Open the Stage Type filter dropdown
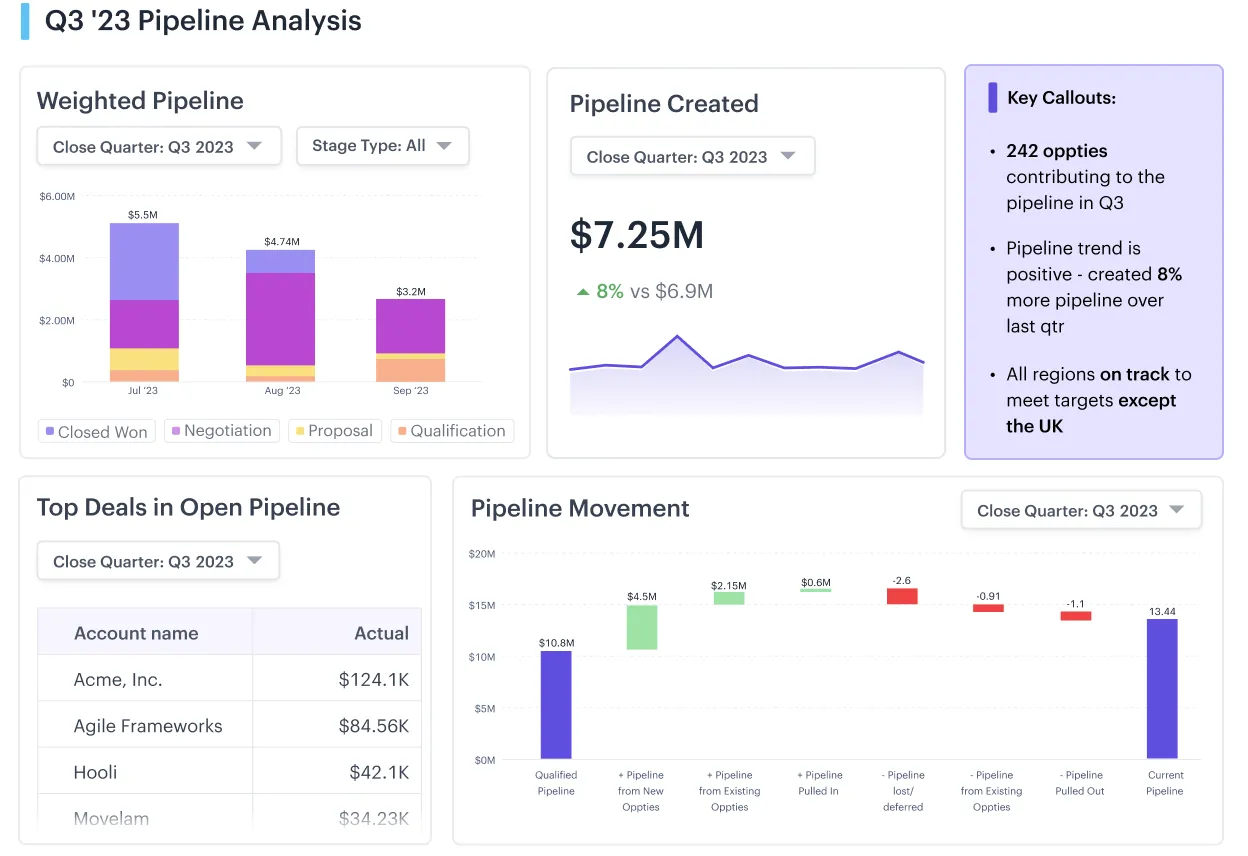 (382, 146)
